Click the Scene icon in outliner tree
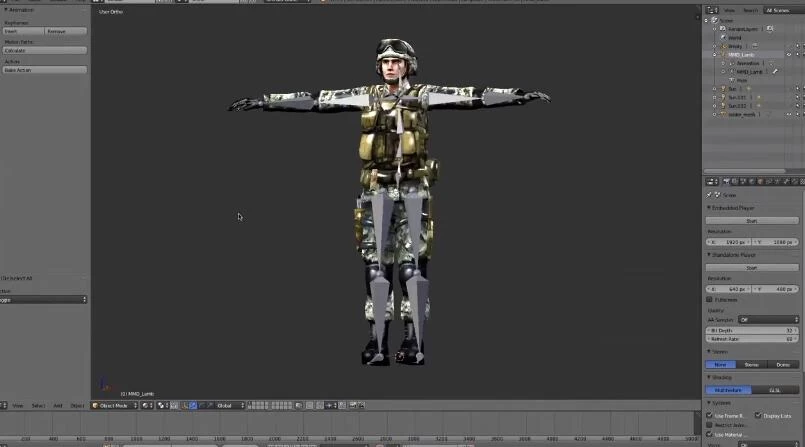This screenshot has height=447, width=805. click(716, 20)
